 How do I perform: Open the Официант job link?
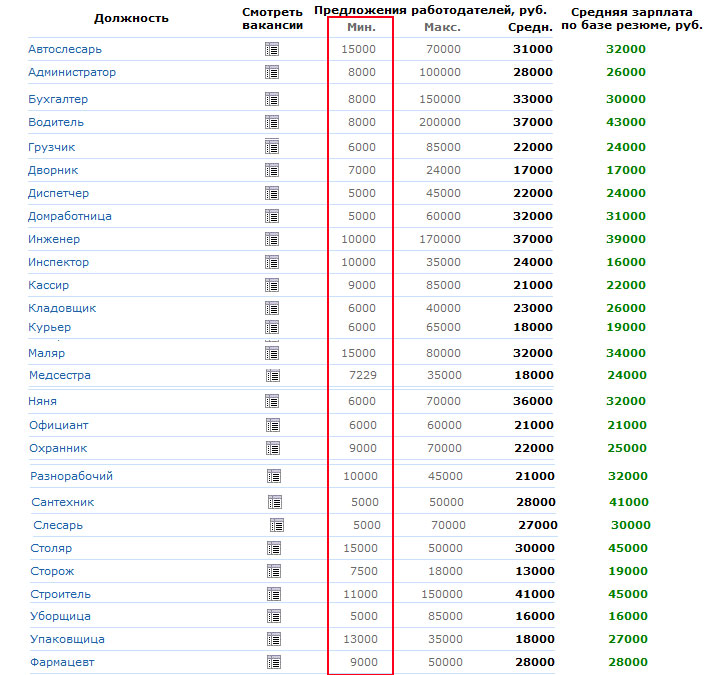pos(59,425)
